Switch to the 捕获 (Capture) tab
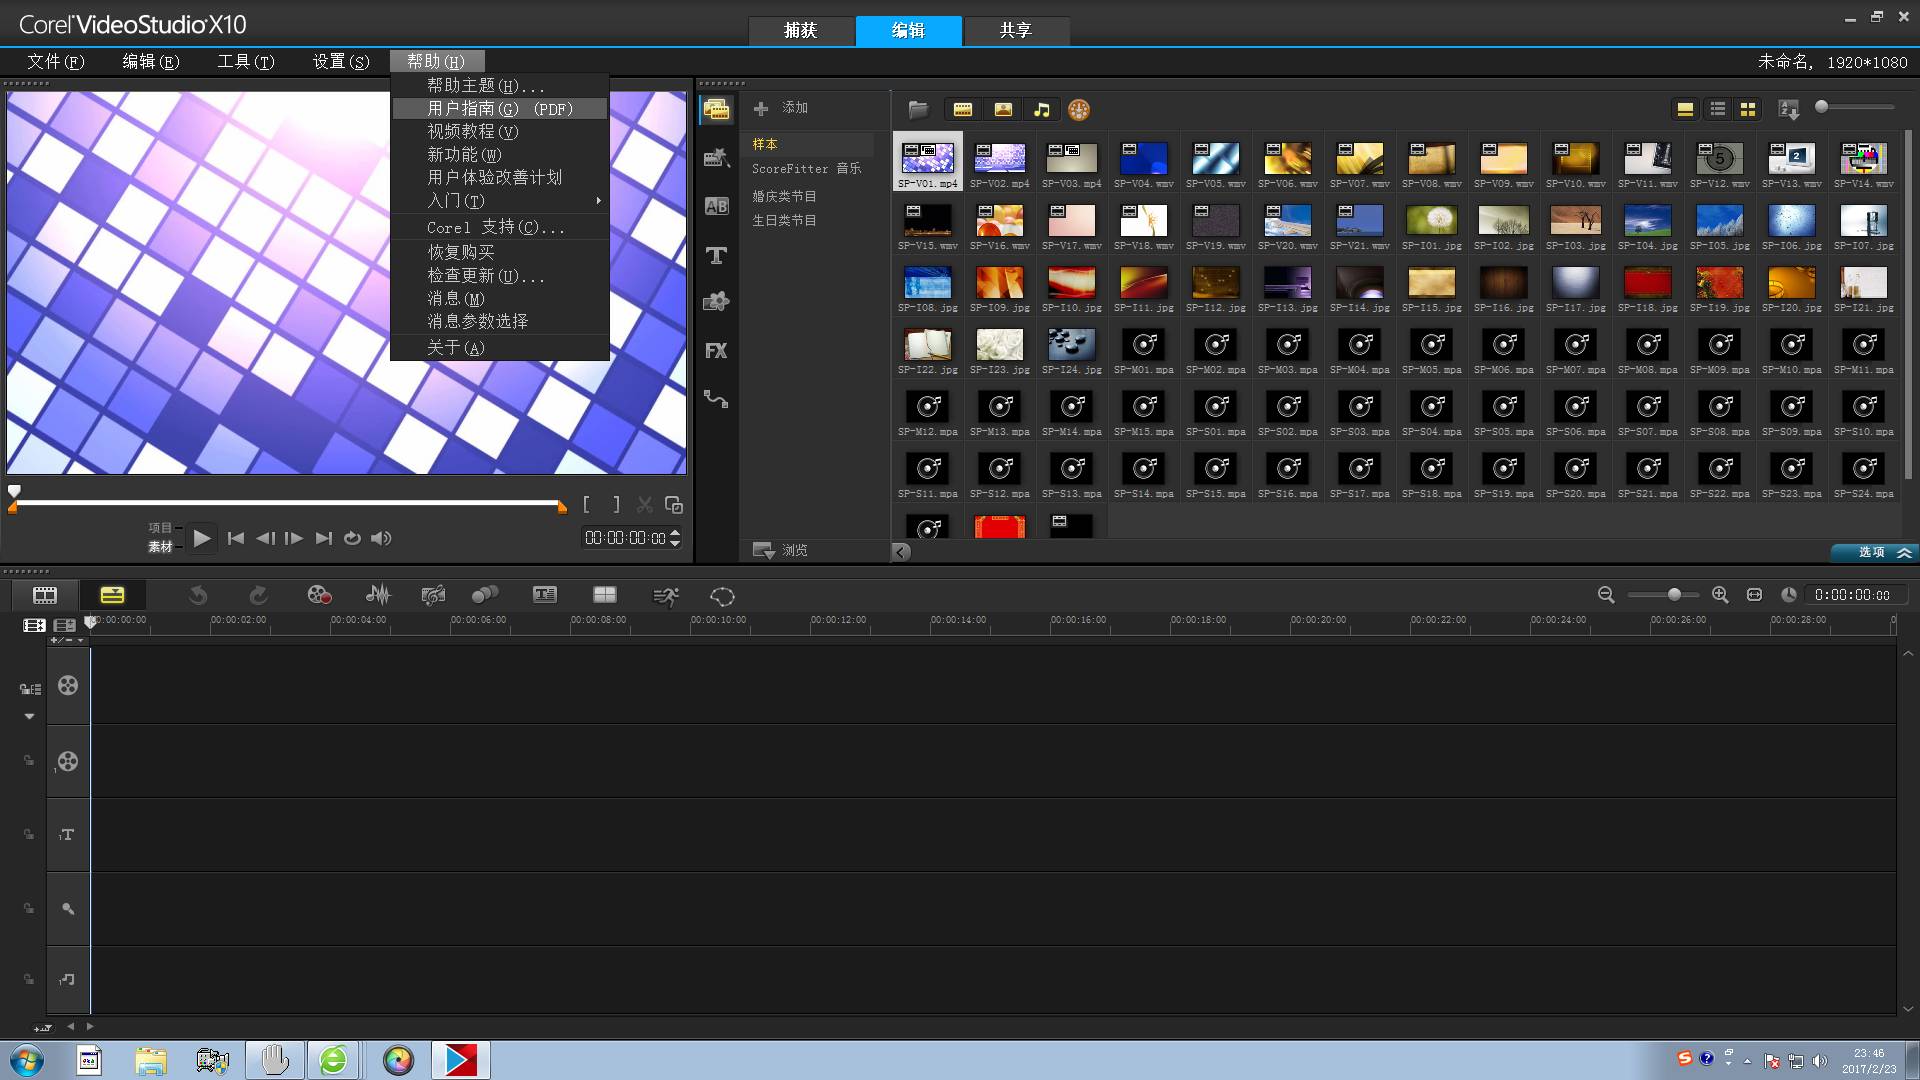Viewport: 1920px width, 1080px height. point(801,31)
